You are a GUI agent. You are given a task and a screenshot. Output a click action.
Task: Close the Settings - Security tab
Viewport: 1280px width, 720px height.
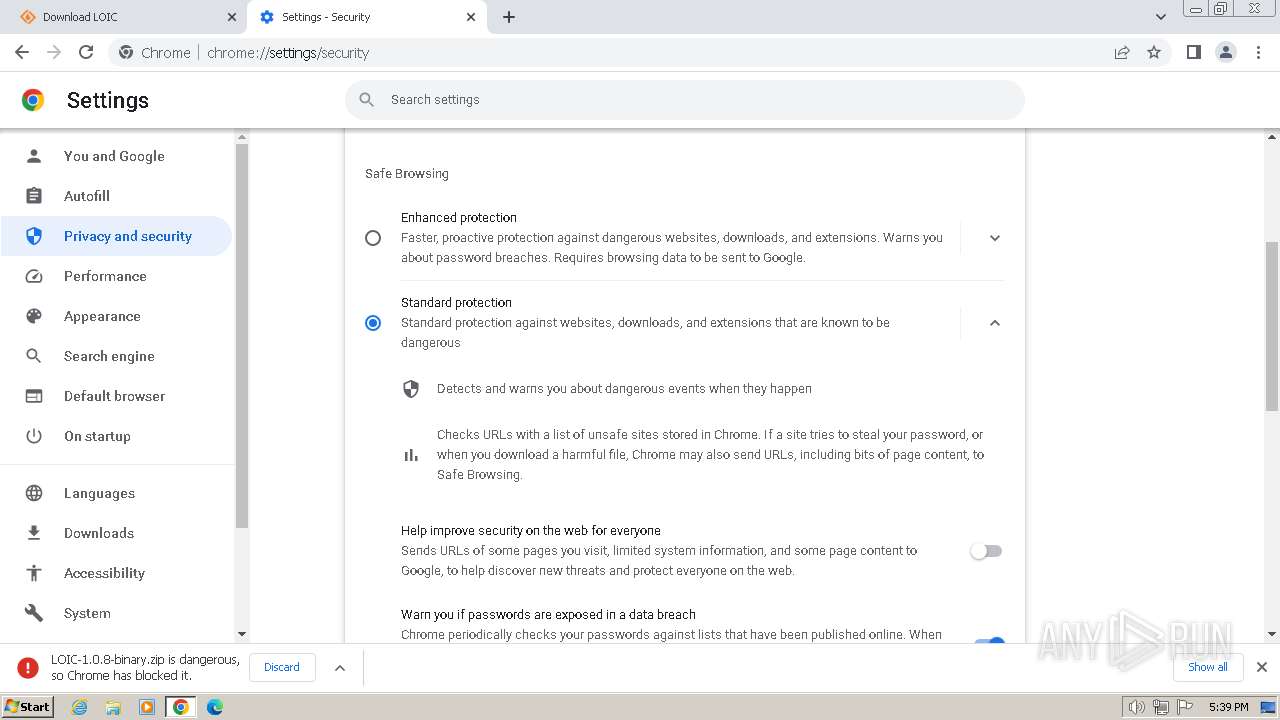click(472, 17)
